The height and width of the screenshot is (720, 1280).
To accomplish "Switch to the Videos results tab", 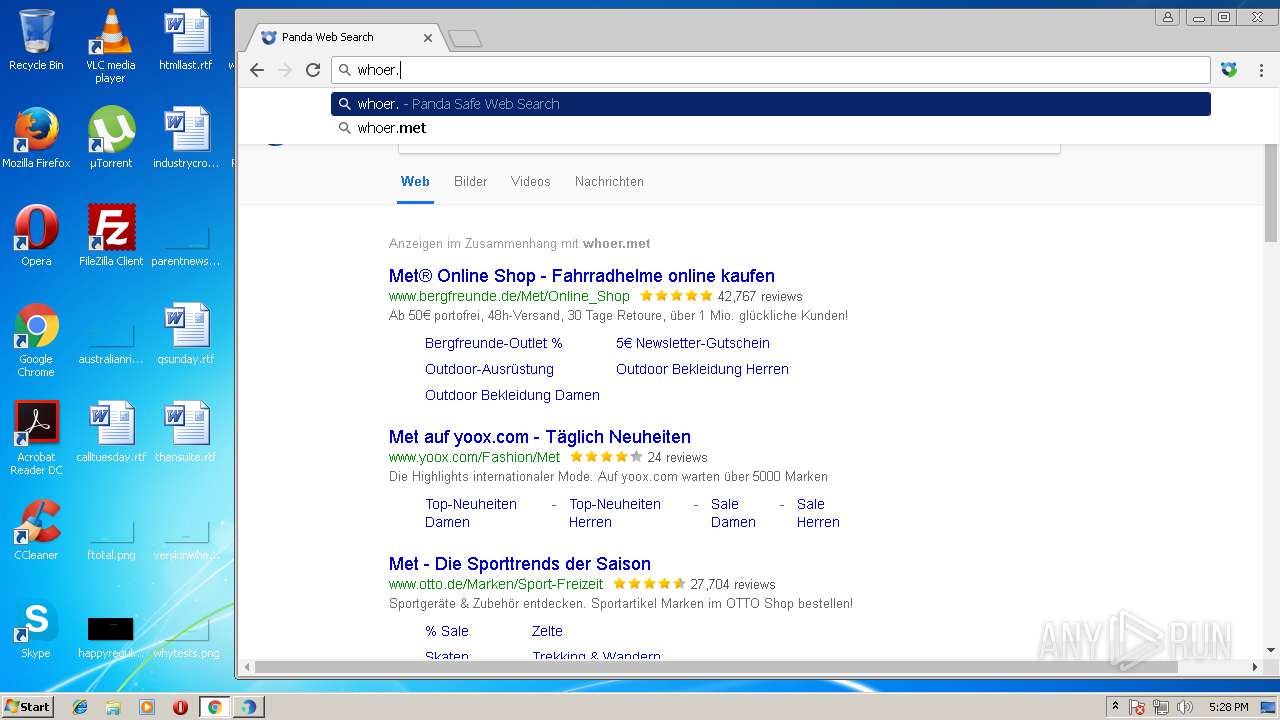I will [x=531, y=182].
